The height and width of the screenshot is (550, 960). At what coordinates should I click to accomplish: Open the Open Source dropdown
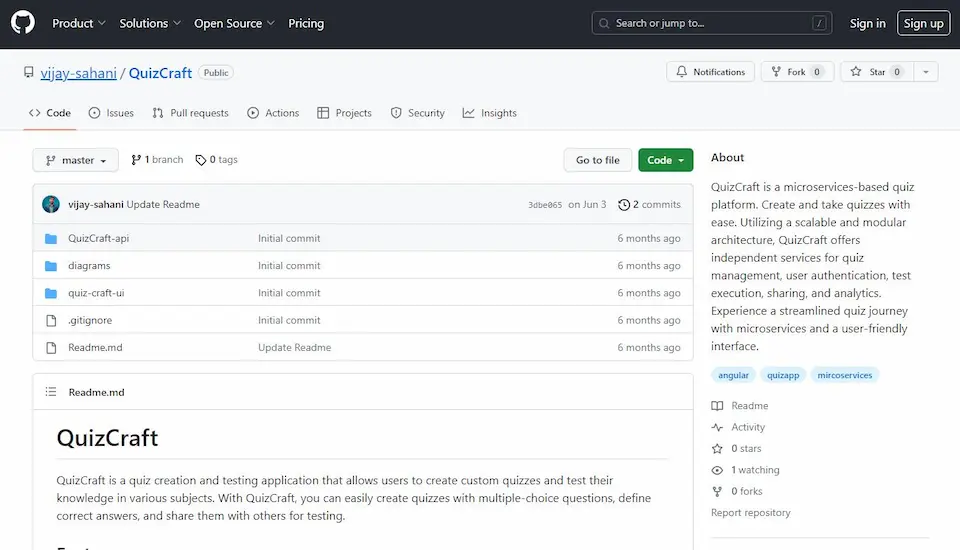234,23
